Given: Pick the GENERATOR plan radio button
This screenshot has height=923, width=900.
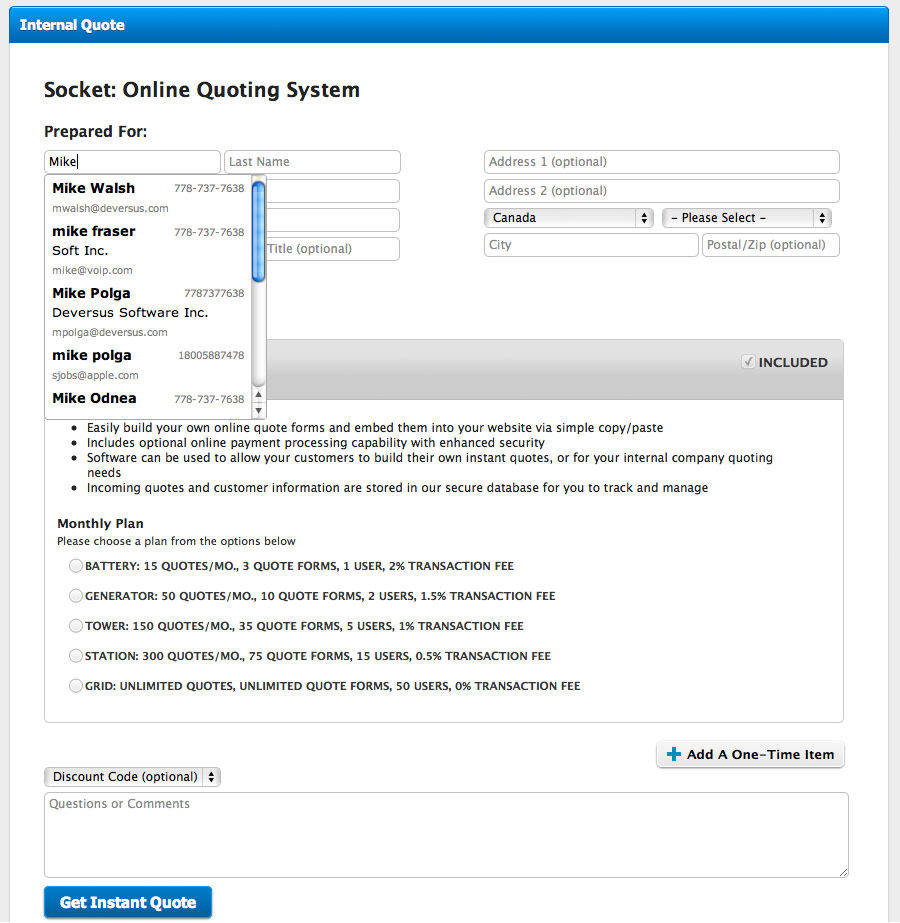Looking at the screenshot, I should pyautogui.click(x=76, y=596).
